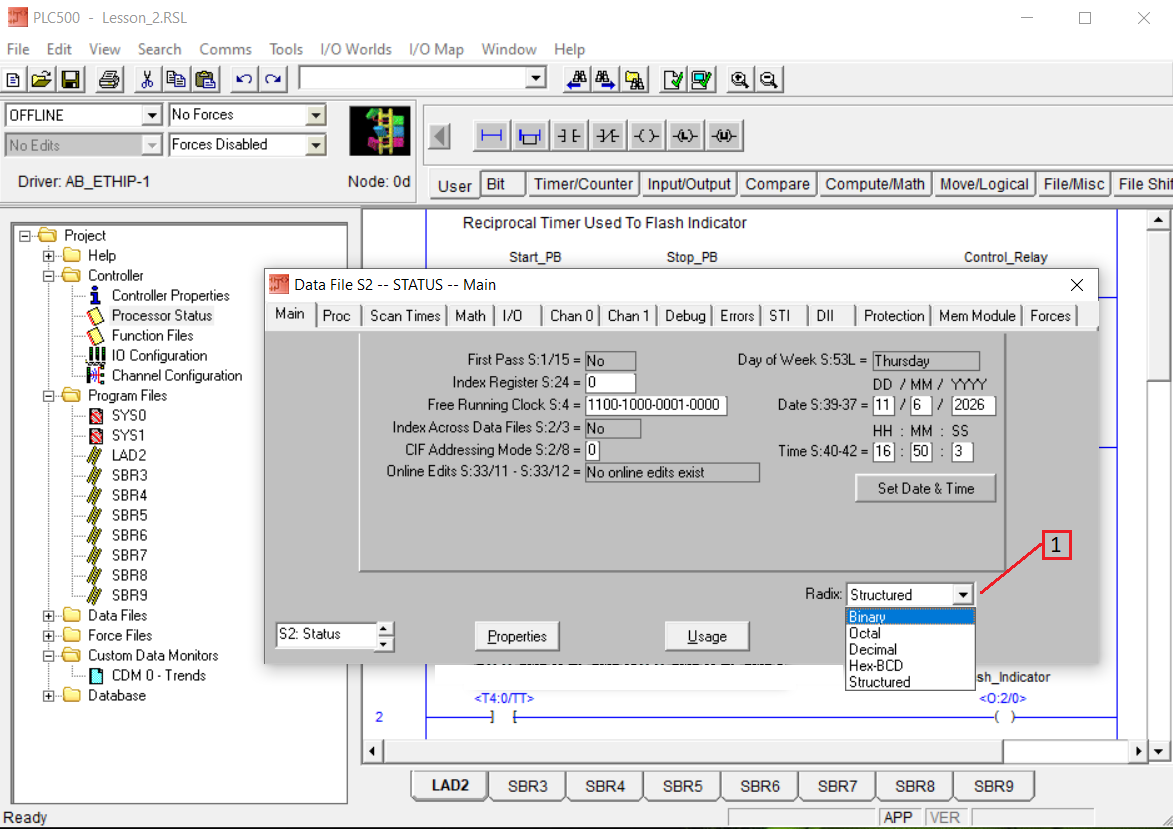Switch to the SBR5 bottom tab
The image size is (1173, 829).
click(x=682, y=786)
